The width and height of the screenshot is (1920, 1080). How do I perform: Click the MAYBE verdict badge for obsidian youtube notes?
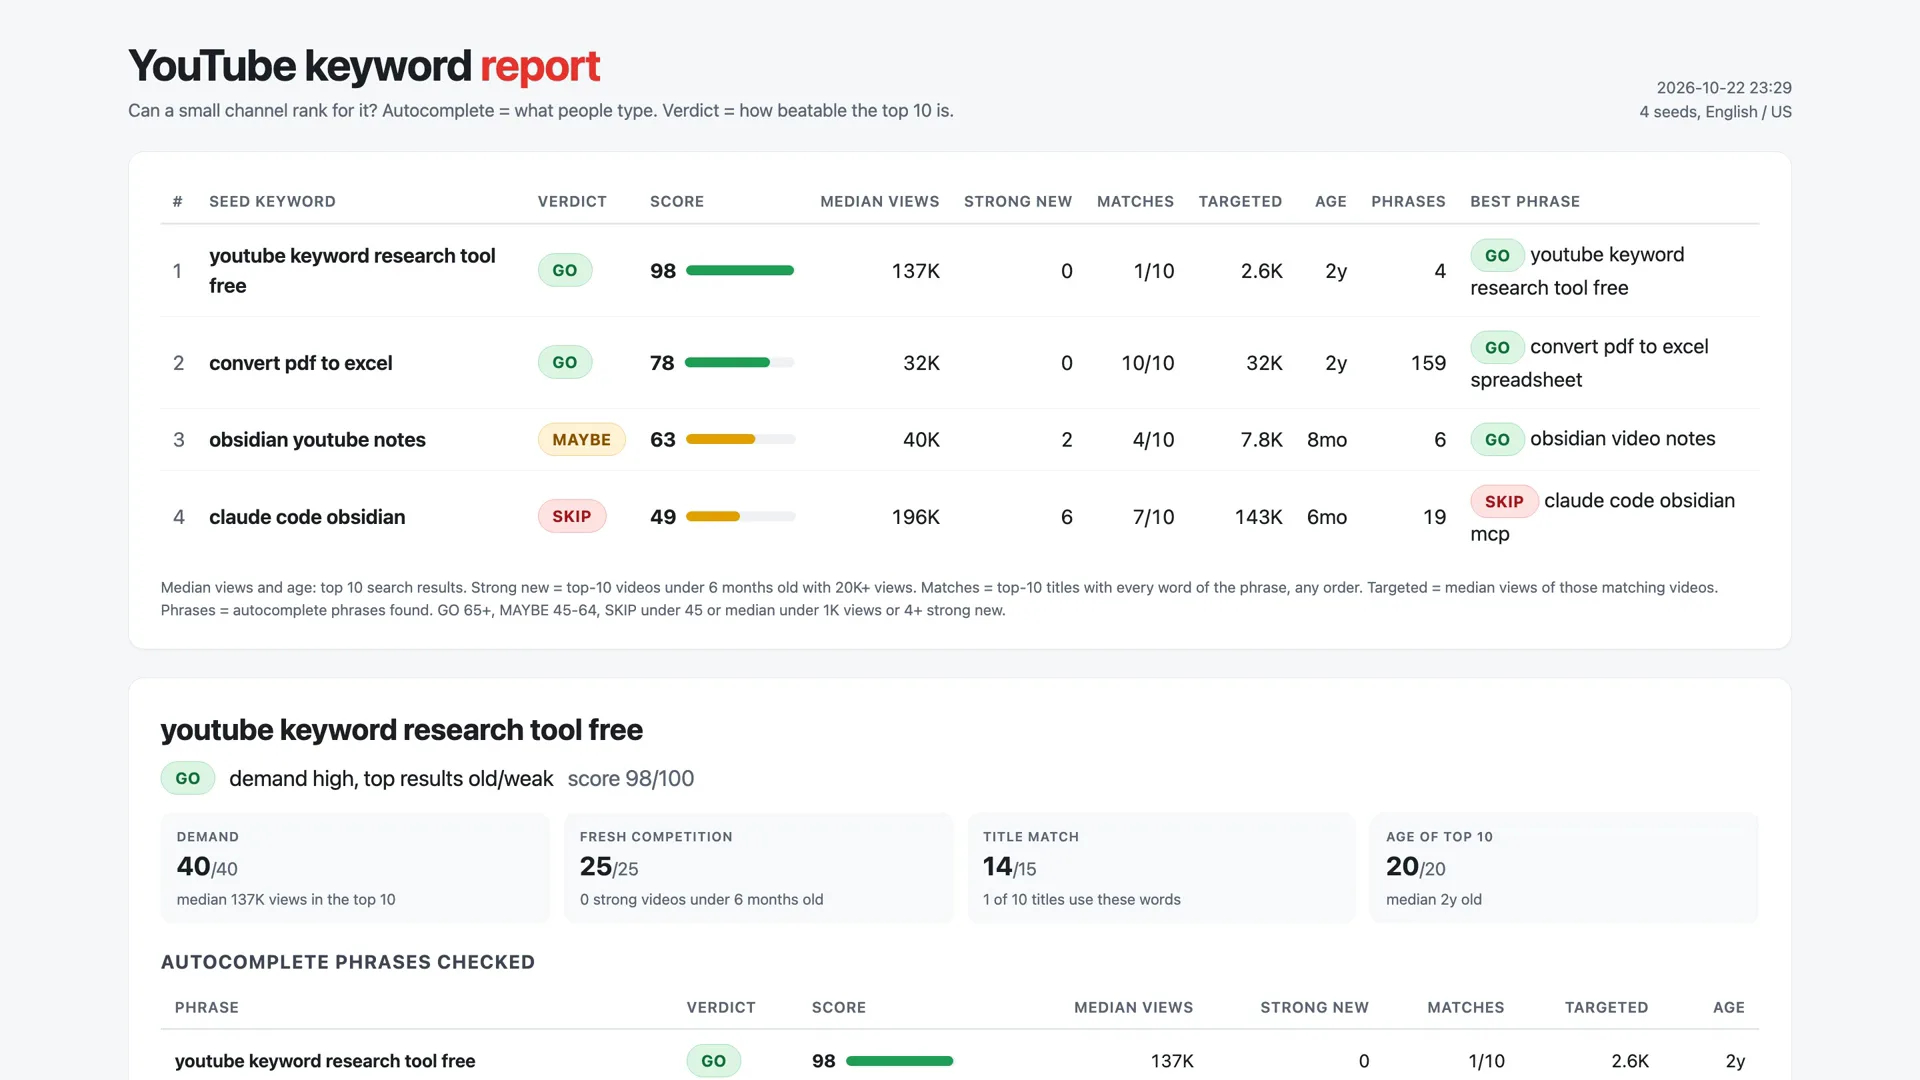pos(581,440)
